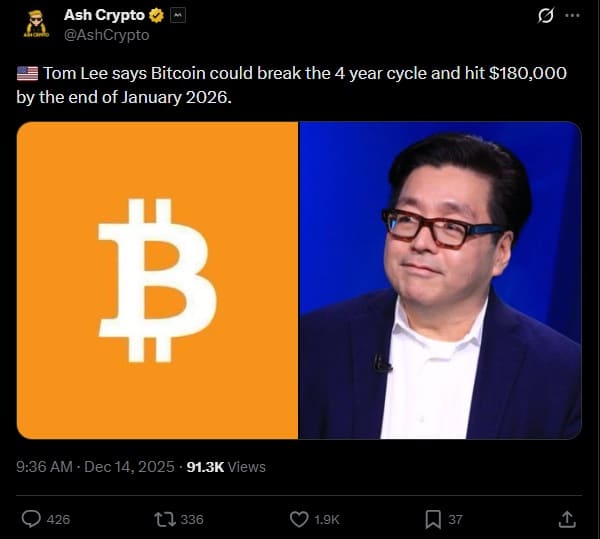Bookmark this post
The height and width of the screenshot is (539, 600).
(433, 519)
